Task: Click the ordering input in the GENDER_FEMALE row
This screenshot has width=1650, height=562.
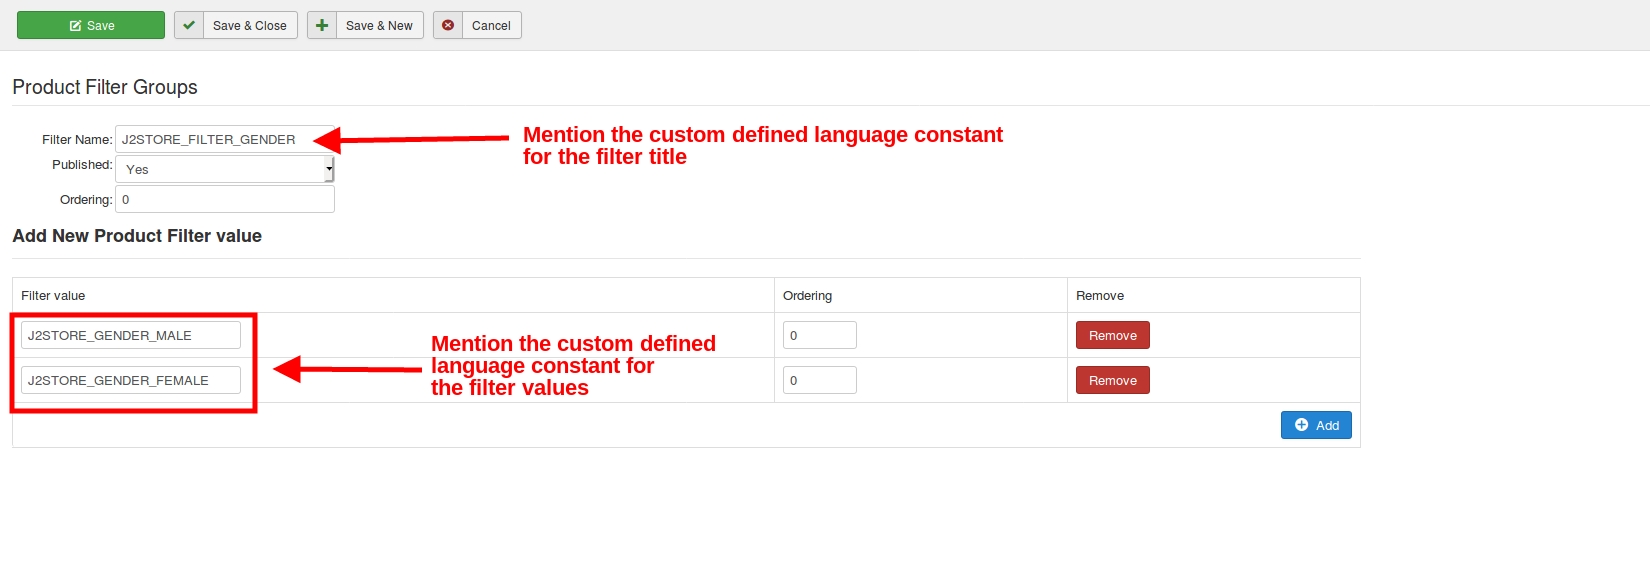Action: coord(819,380)
